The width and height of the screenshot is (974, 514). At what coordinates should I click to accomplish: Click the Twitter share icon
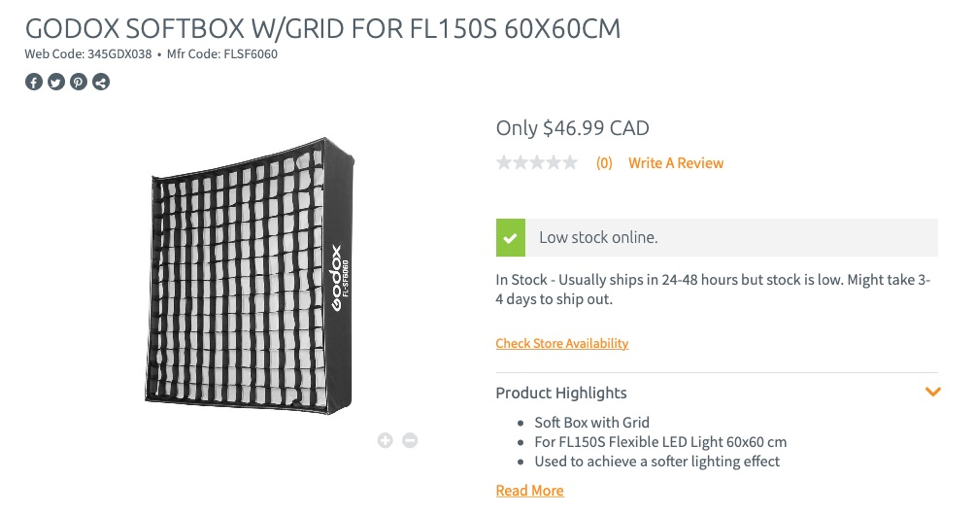coord(56,82)
